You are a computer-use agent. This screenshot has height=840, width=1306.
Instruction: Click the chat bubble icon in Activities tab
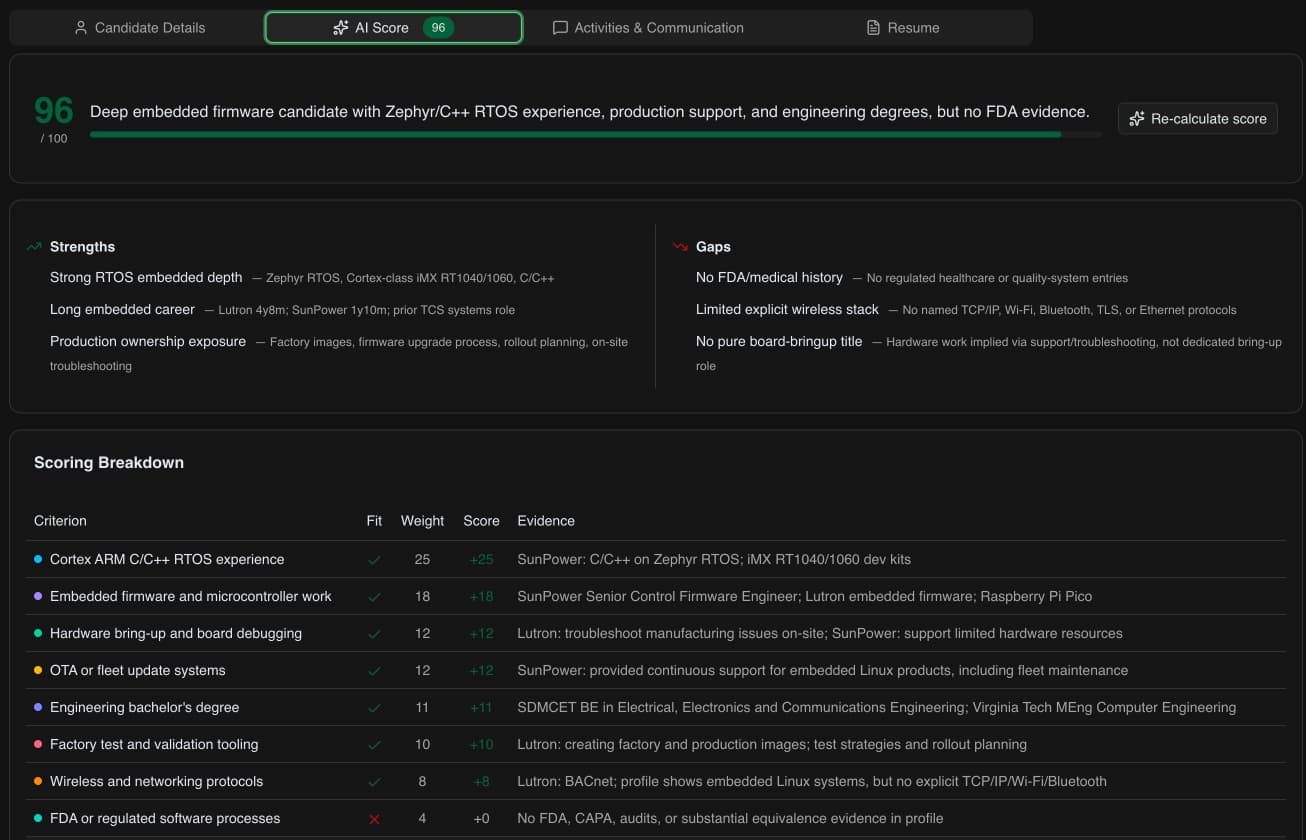(560, 28)
